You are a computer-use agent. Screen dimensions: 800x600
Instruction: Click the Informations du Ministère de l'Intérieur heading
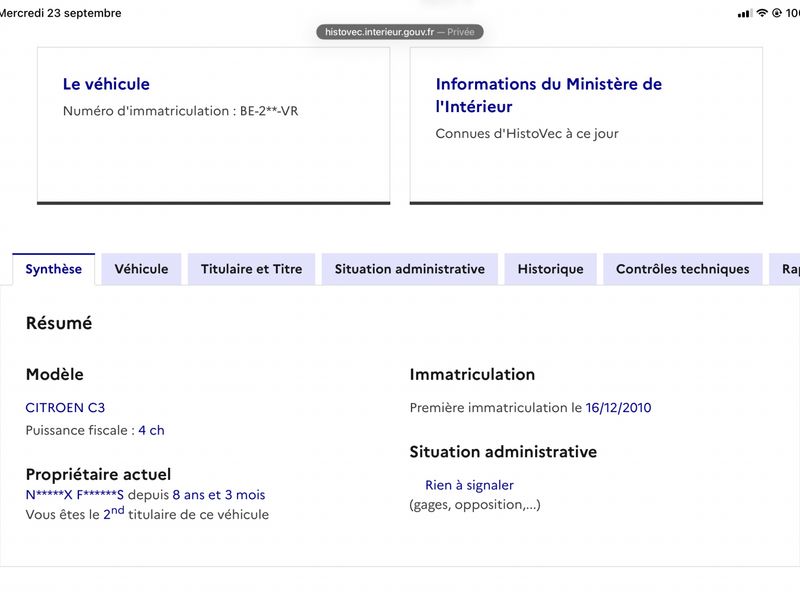pyautogui.click(x=548, y=95)
